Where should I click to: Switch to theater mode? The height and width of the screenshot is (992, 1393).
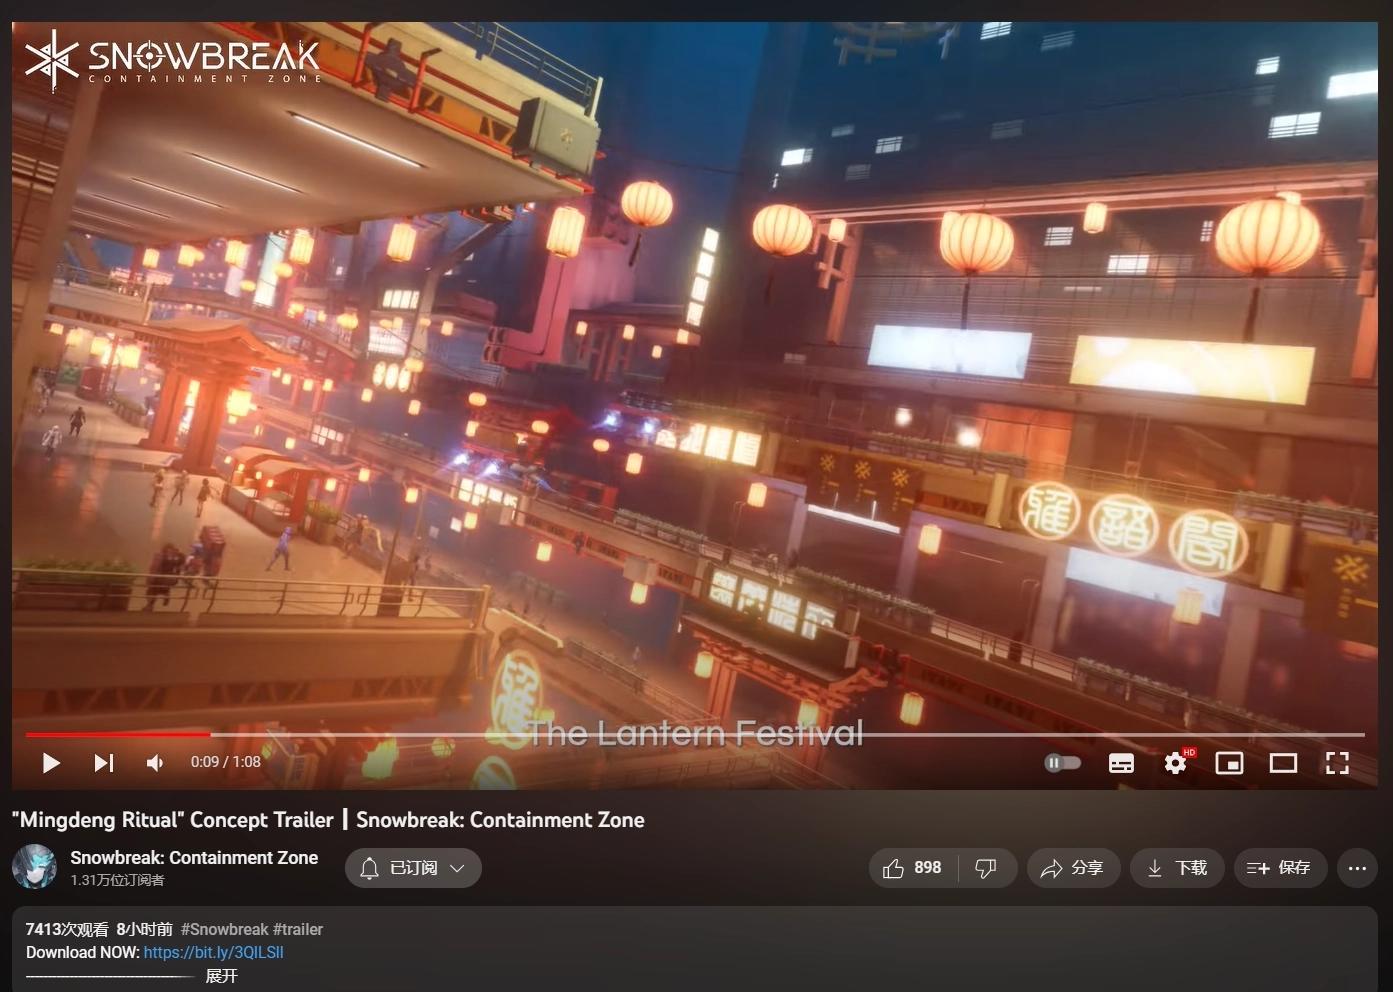pos(1283,763)
